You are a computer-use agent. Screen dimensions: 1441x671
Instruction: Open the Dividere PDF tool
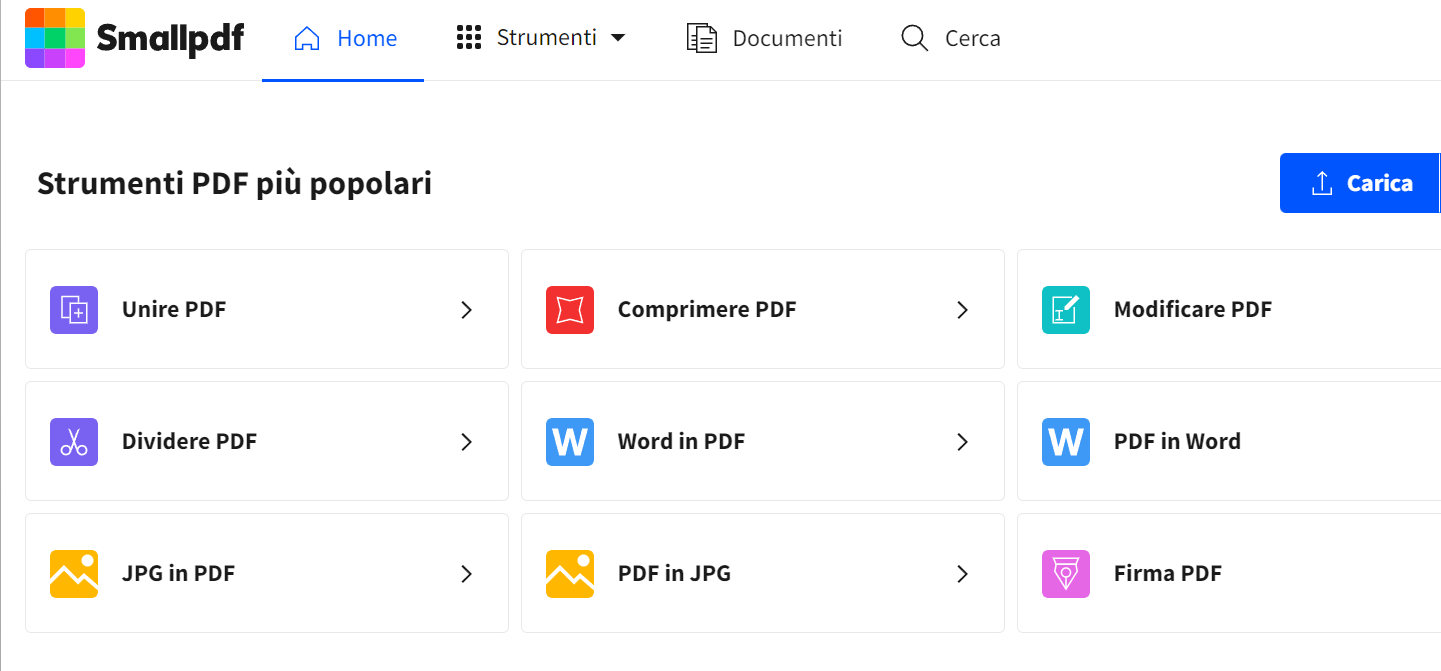pos(267,441)
